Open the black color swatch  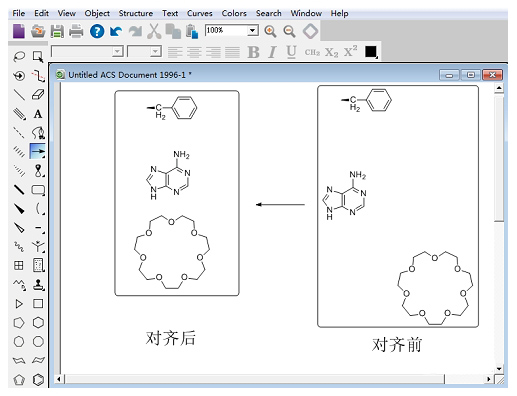click(371, 52)
